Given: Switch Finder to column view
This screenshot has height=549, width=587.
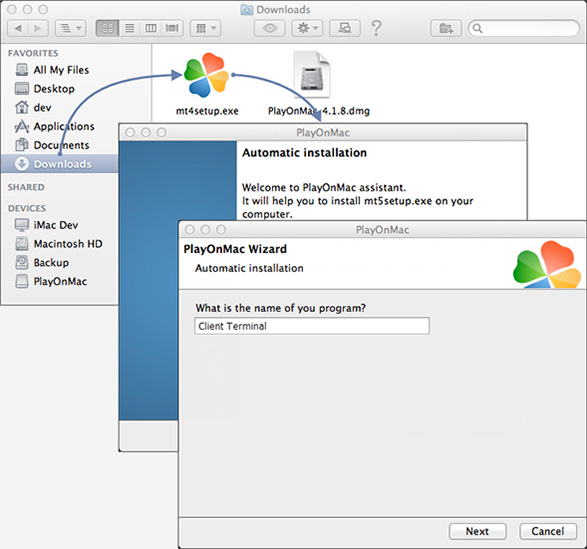Looking at the screenshot, I should tap(150, 28).
